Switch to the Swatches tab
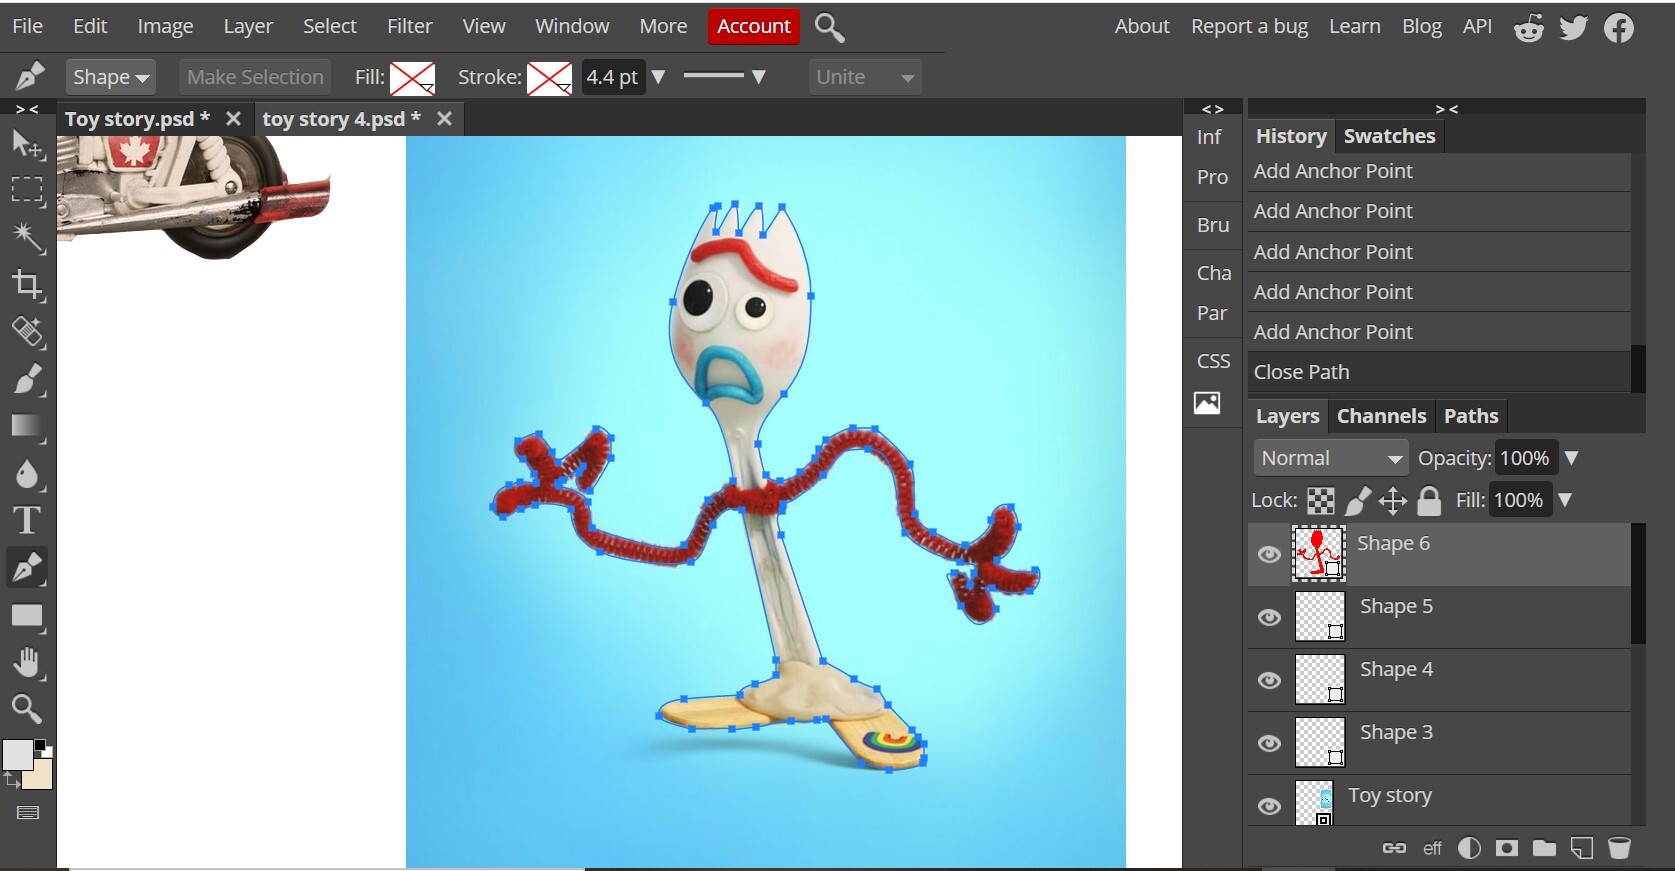This screenshot has width=1675, height=871. 1389,136
